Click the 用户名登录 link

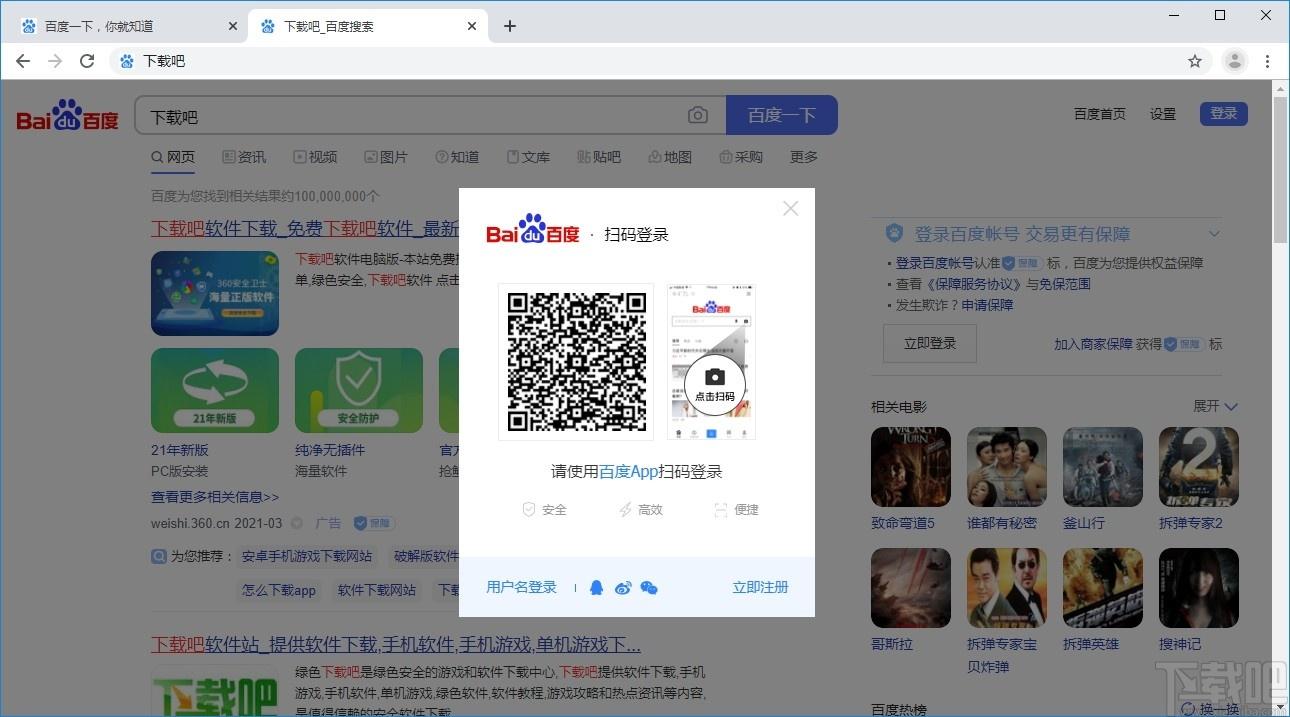tap(521, 587)
